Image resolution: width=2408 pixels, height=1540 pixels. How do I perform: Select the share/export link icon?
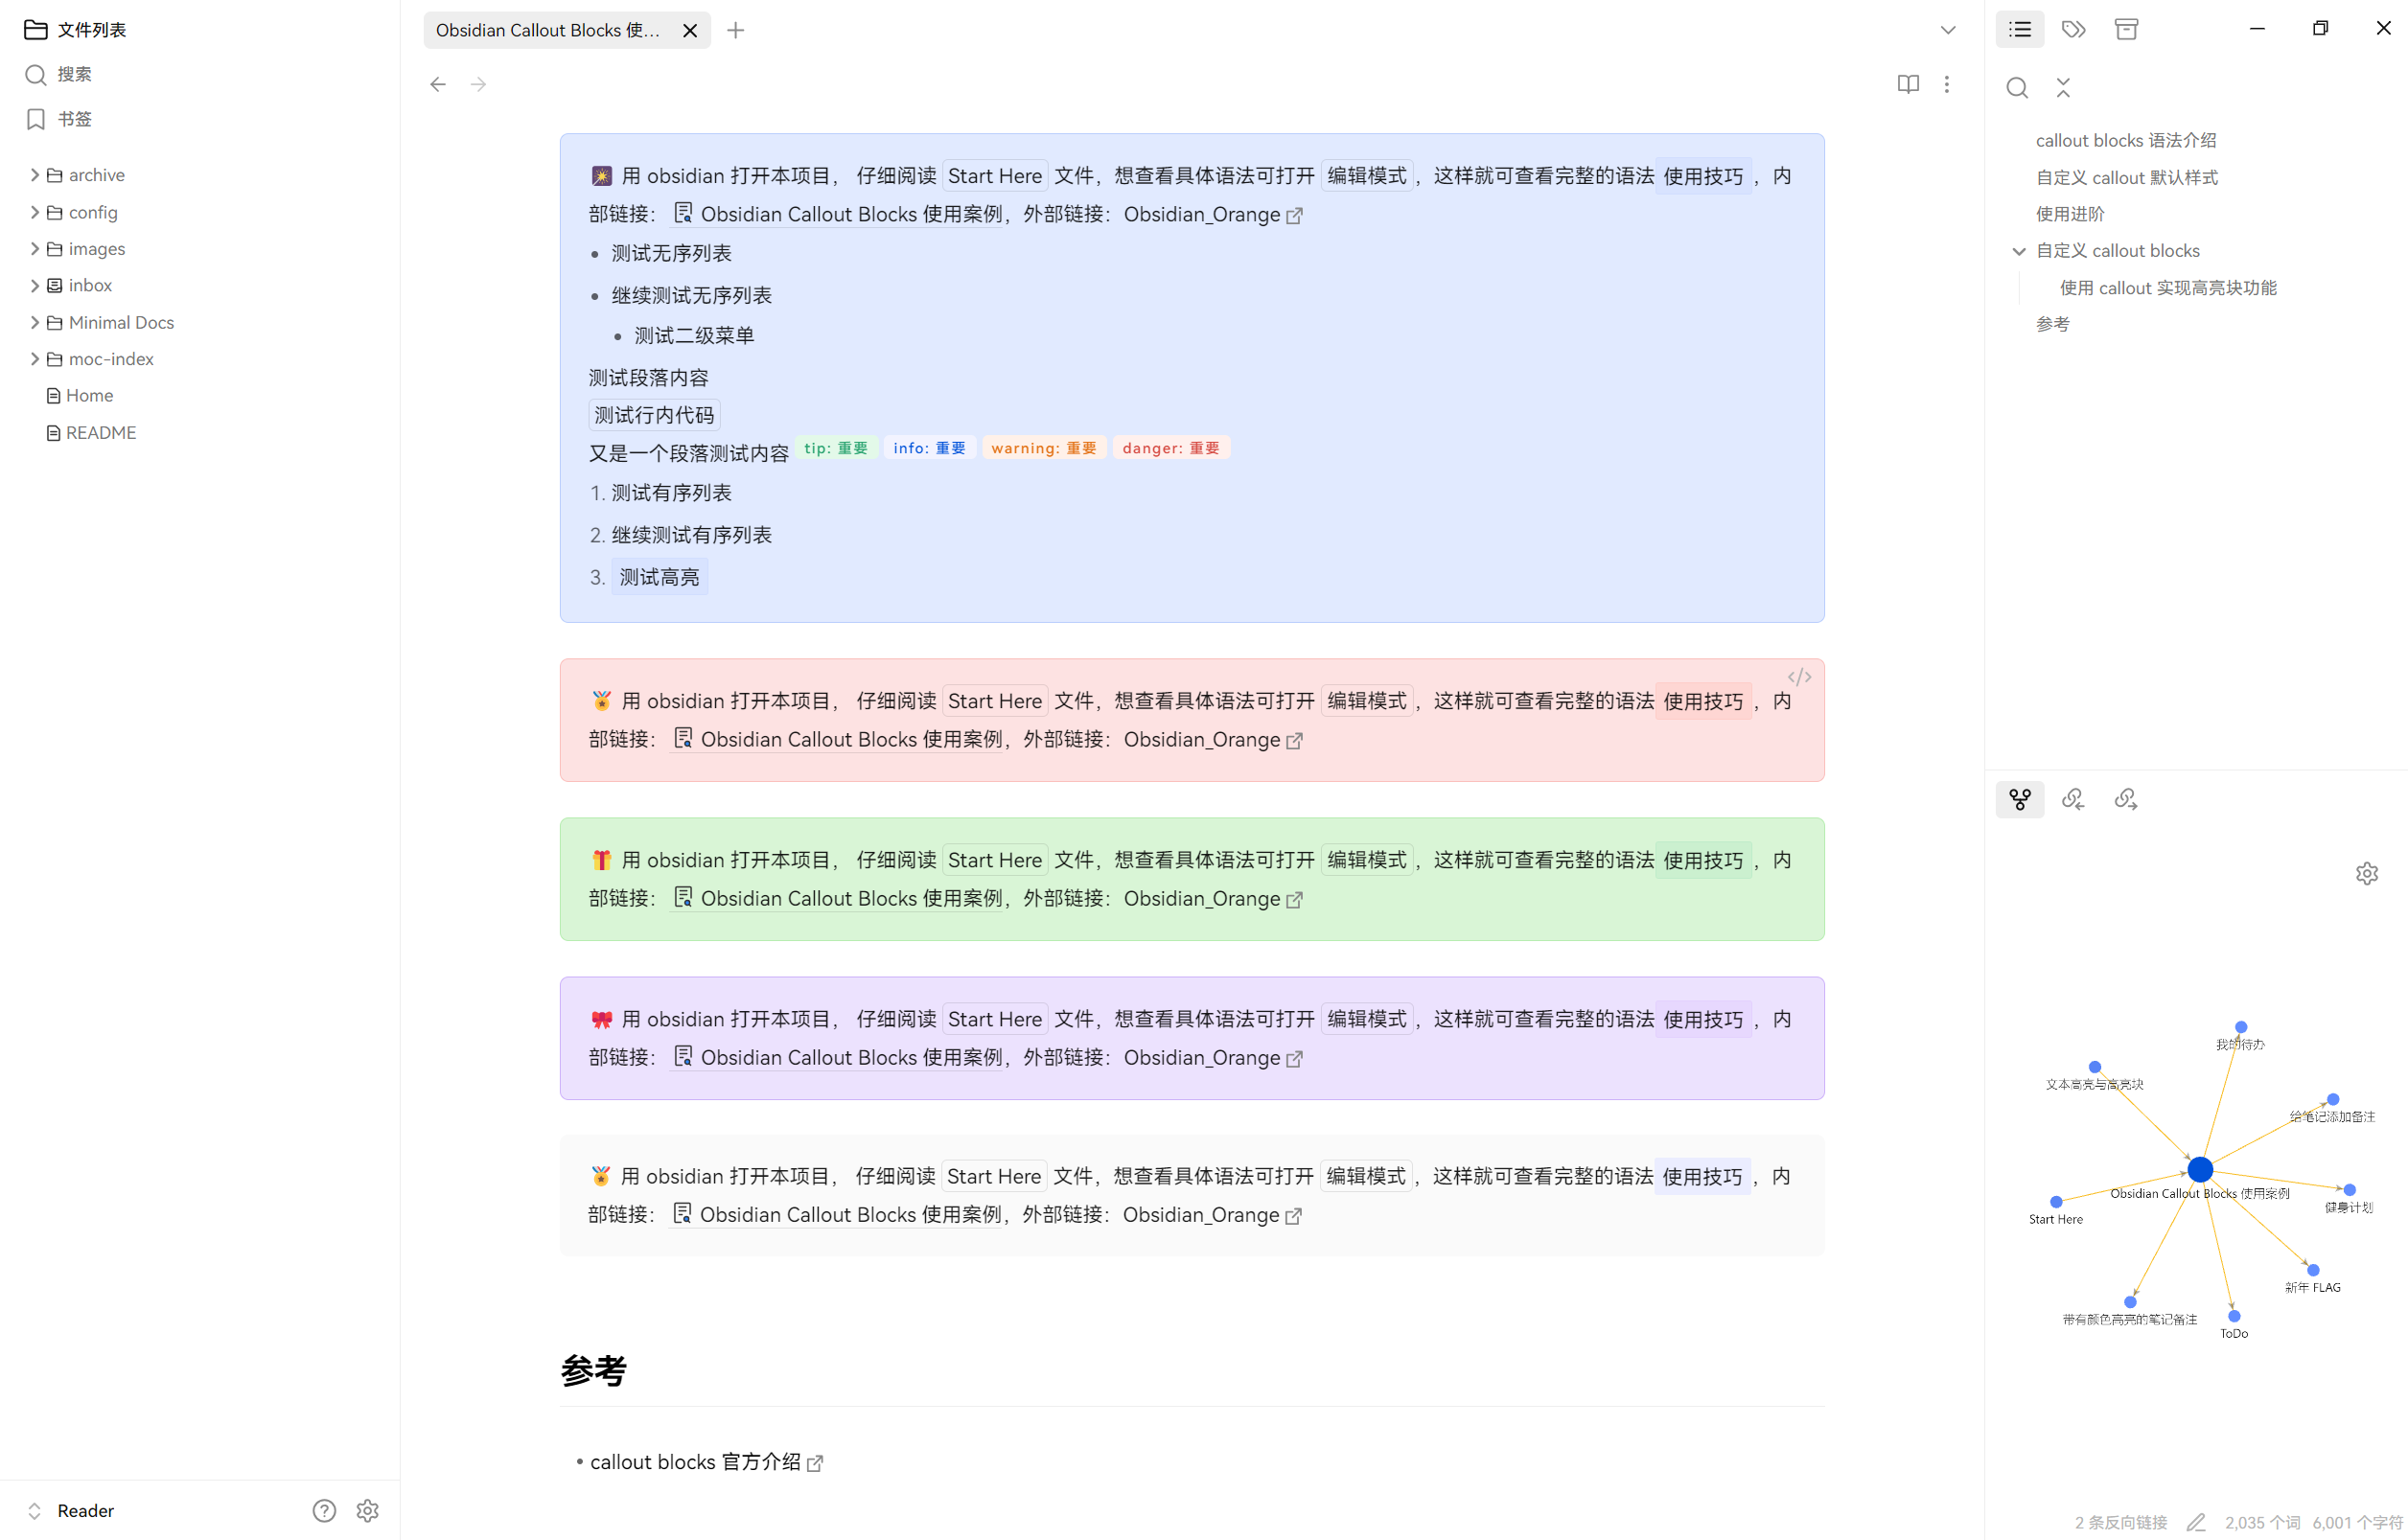click(2125, 800)
